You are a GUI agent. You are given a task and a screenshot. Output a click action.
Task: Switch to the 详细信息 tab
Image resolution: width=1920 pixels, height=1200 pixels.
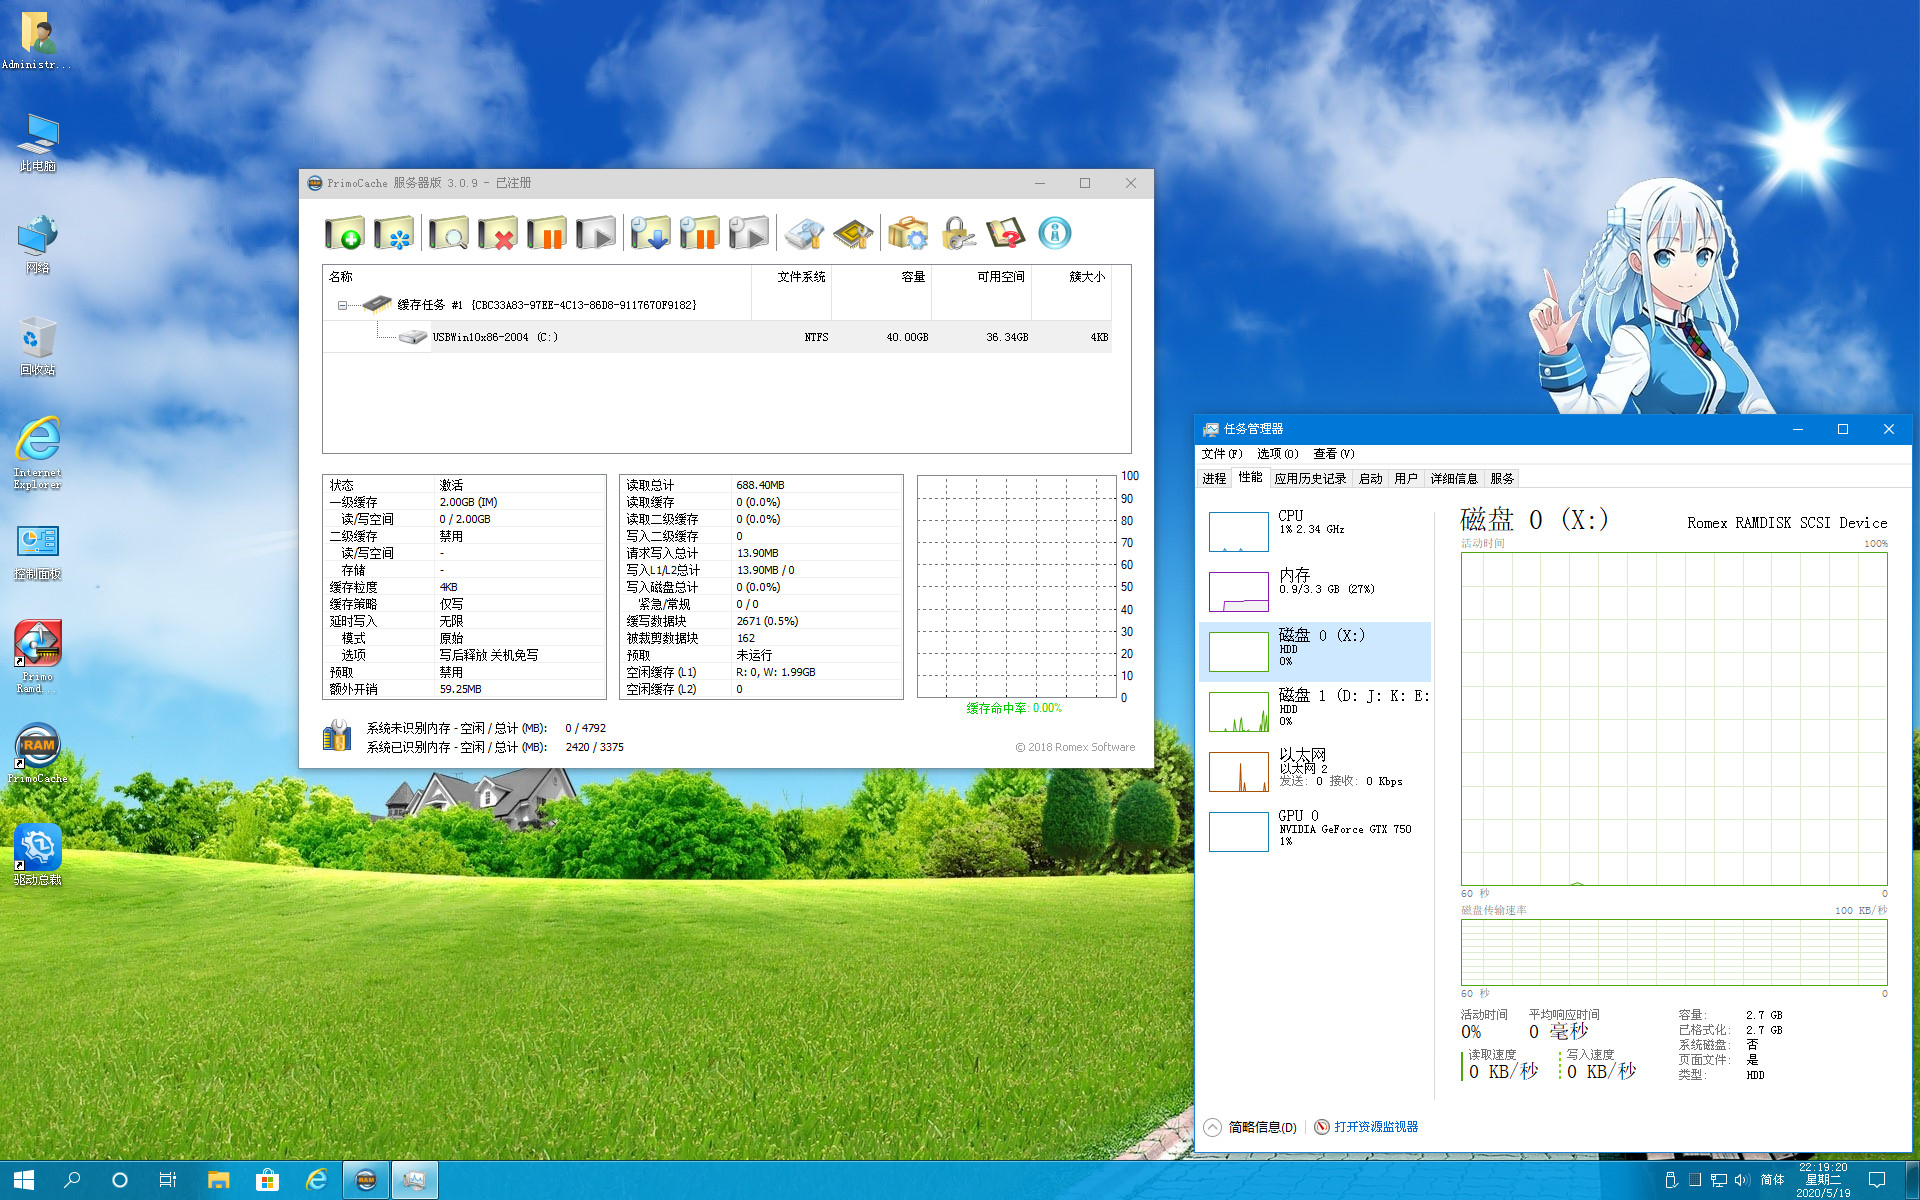point(1454,479)
